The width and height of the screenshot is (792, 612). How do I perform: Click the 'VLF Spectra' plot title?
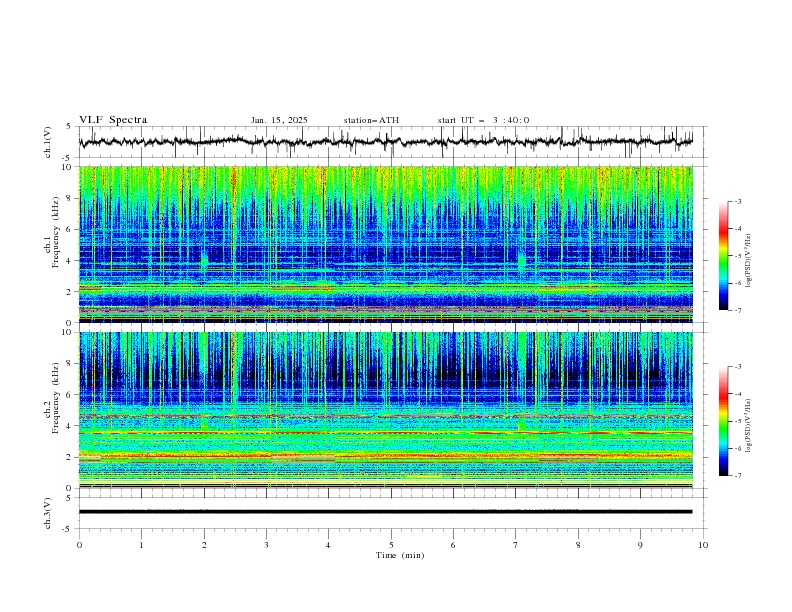(113, 120)
